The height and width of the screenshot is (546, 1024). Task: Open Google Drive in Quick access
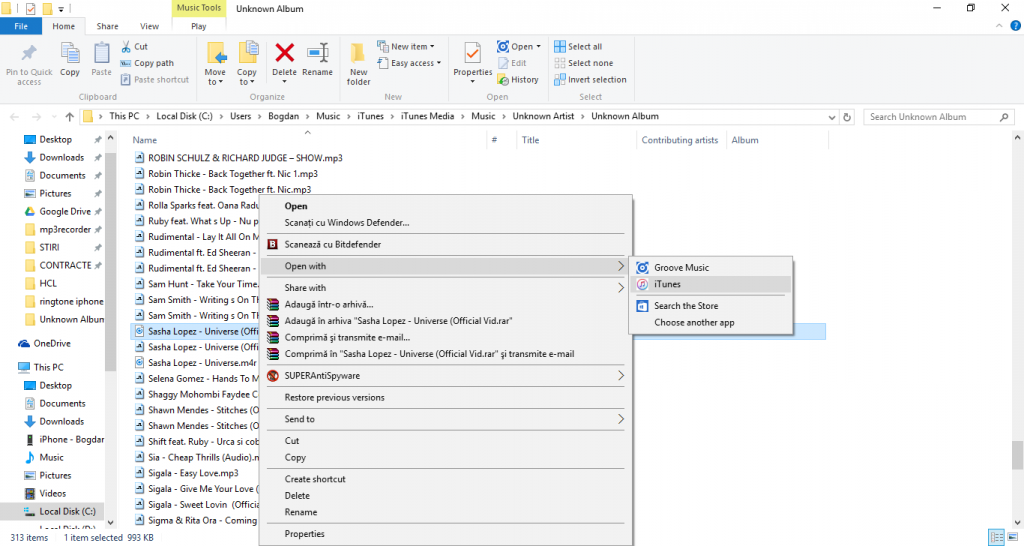point(65,211)
